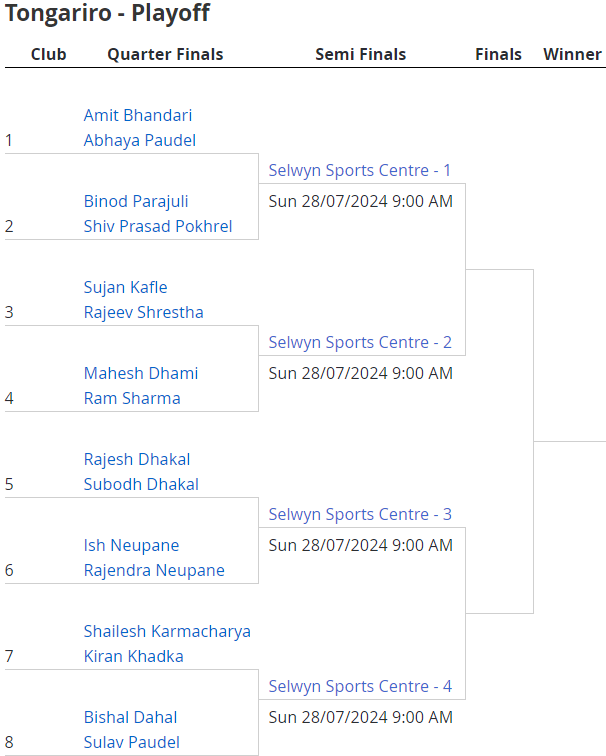Open Ish Neupane player link
Image resolution: width=606 pixels, height=756 pixels.
point(132,546)
